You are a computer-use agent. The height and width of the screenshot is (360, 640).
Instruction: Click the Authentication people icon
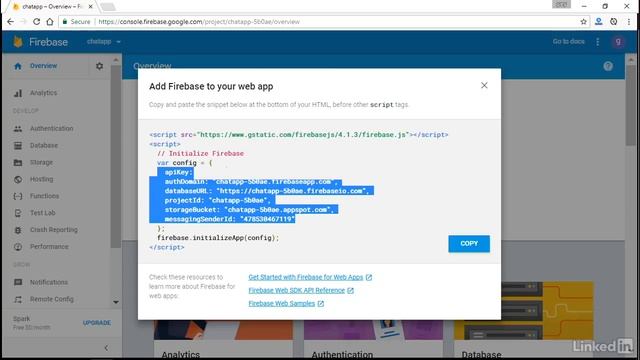pos(18,129)
